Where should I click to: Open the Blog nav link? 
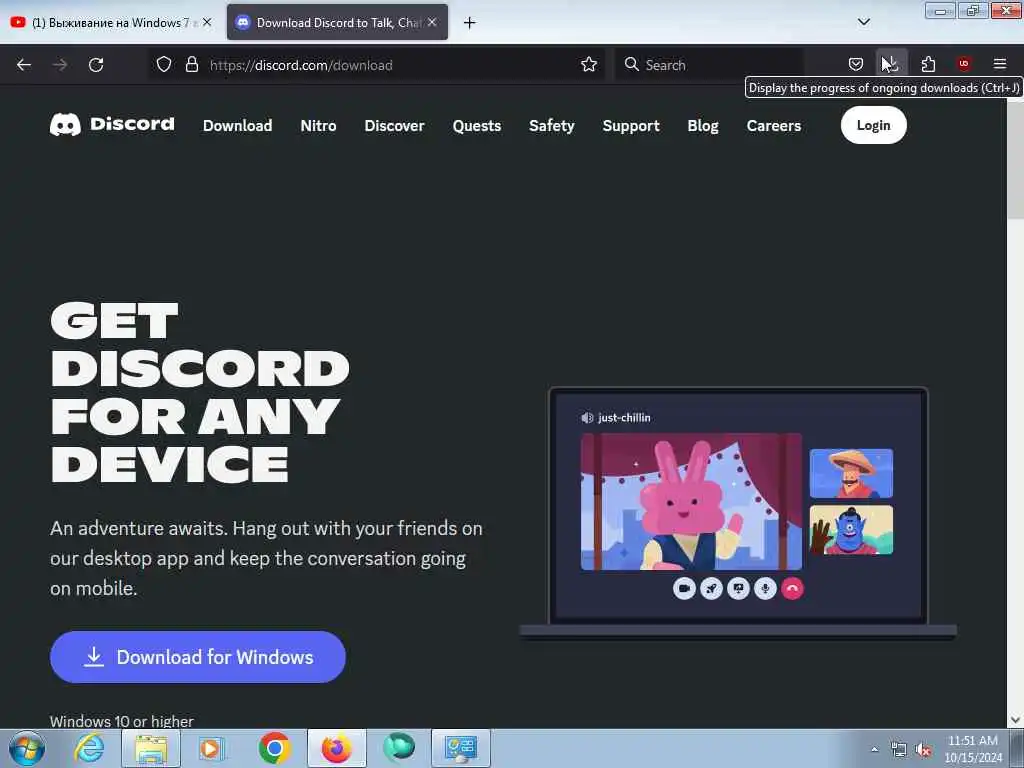click(703, 125)
